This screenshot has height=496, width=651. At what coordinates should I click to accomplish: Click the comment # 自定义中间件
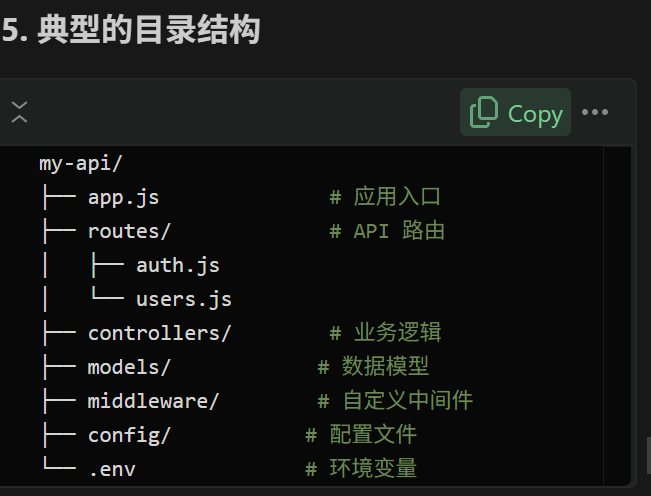(x=395, y=401)
